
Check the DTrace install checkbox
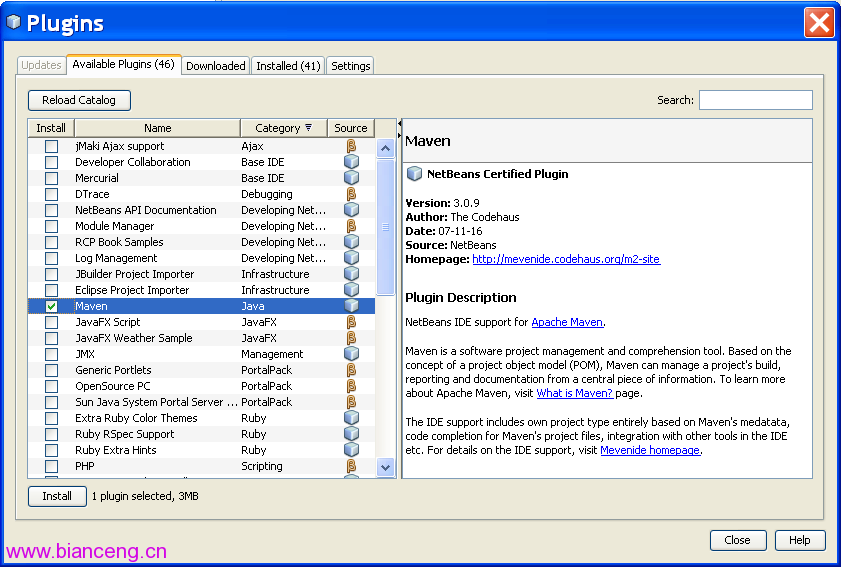(51, 194)
